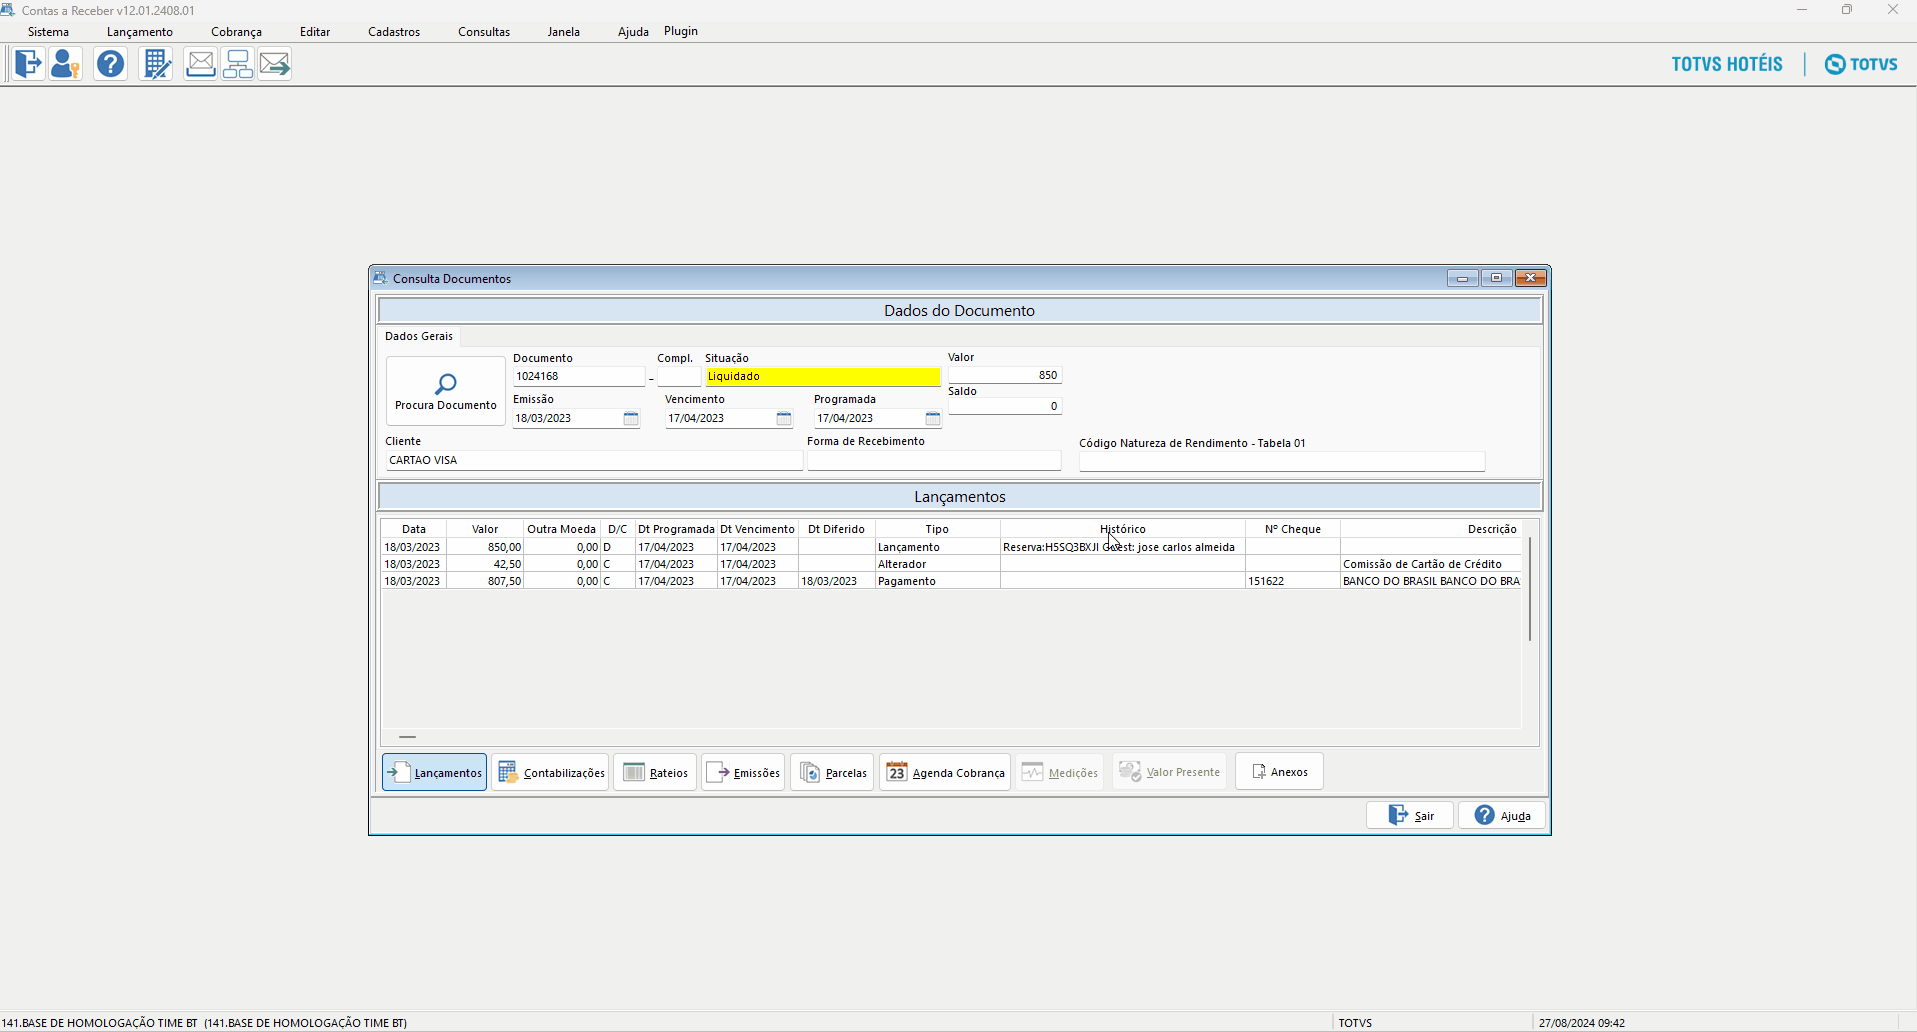Viewport: 1917px width, 1032px height.
Task: Click the Forma de Recebimento field
Action: coord(934,460)
